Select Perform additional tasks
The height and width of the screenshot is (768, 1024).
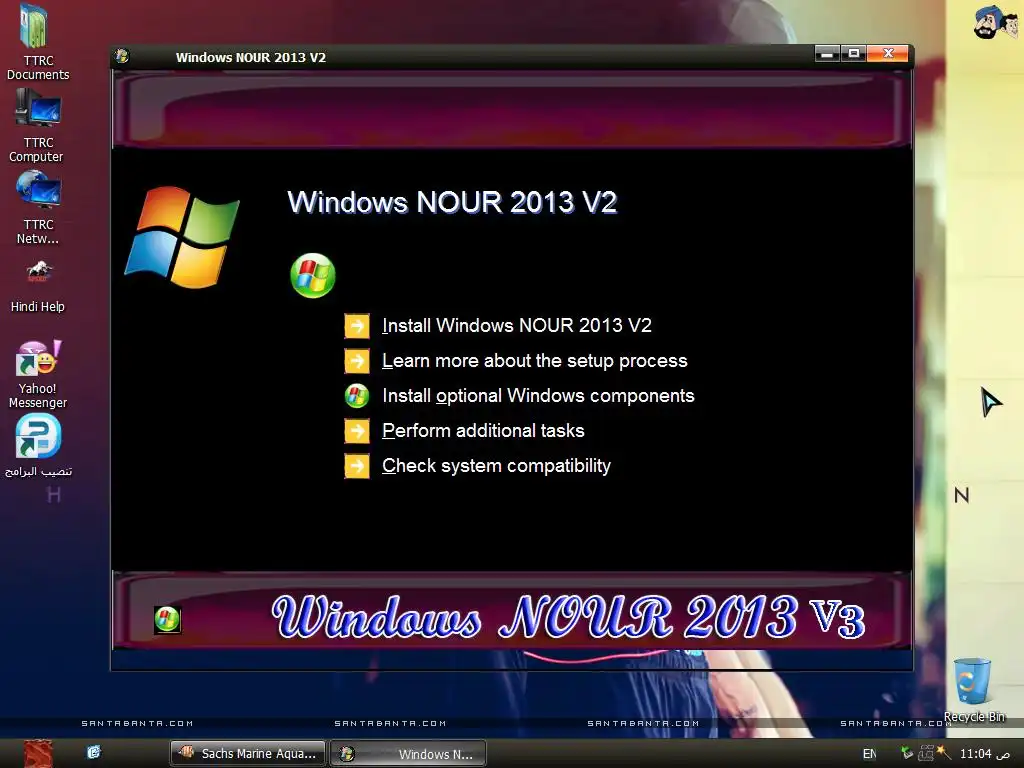pos(483,431)
